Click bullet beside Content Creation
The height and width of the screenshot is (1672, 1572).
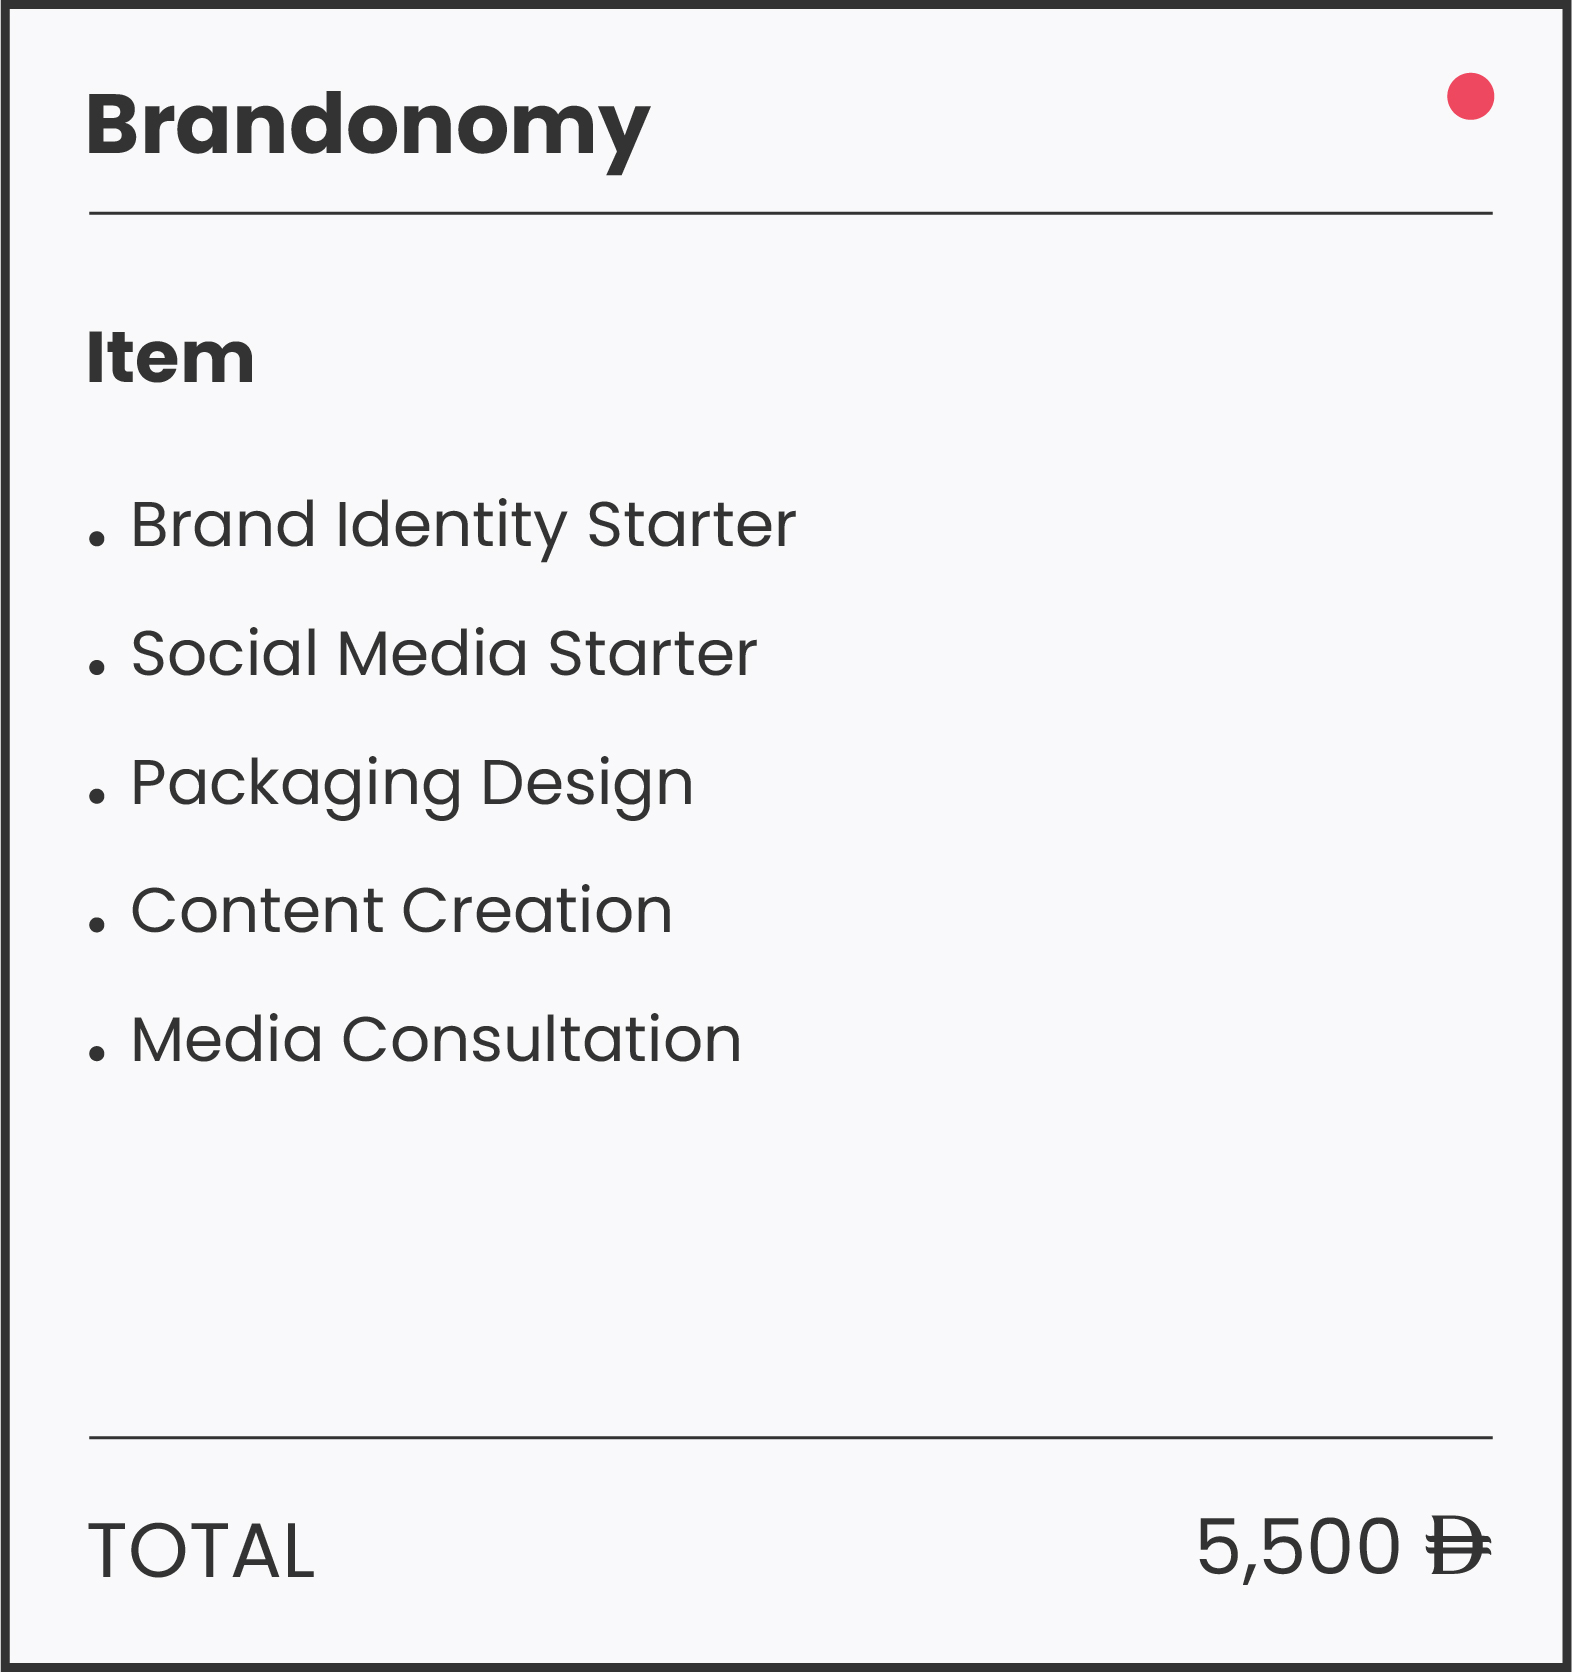click(x=97, y=925)
